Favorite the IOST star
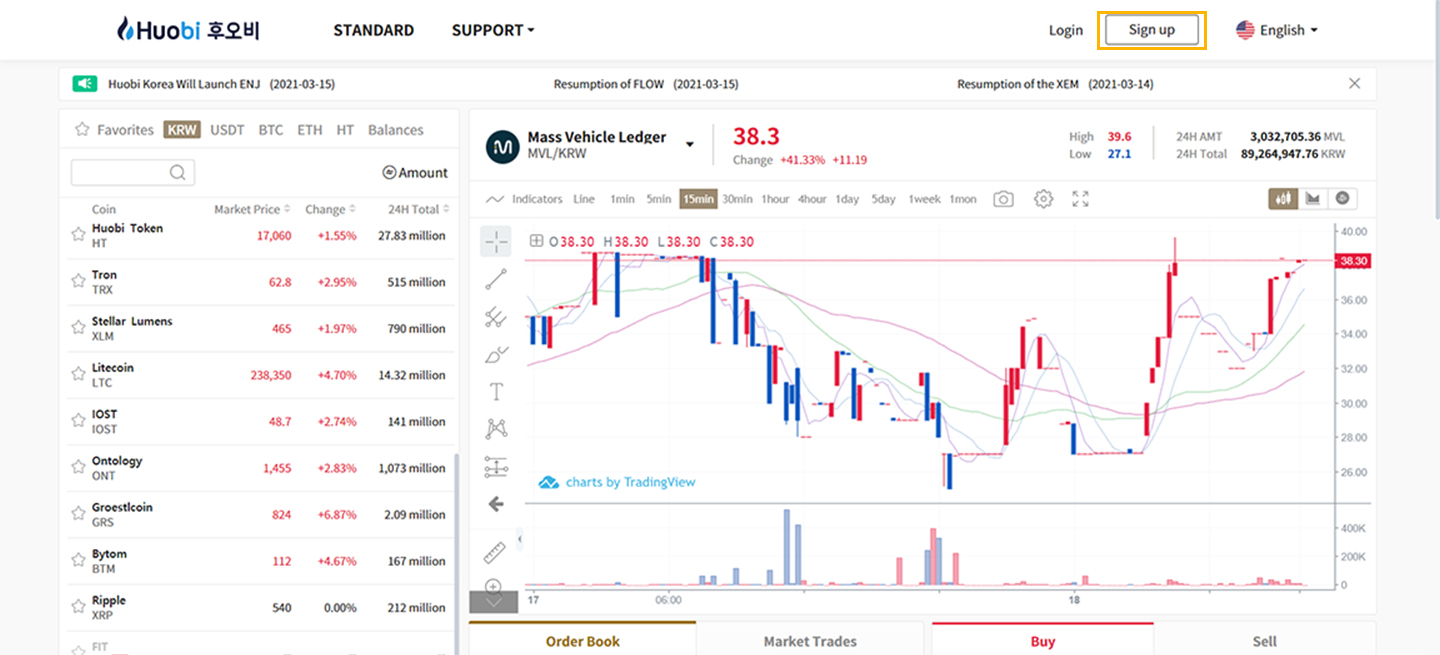Image resolution: width=1440 pixels, height=655 pixels. (x=78, y=421)
